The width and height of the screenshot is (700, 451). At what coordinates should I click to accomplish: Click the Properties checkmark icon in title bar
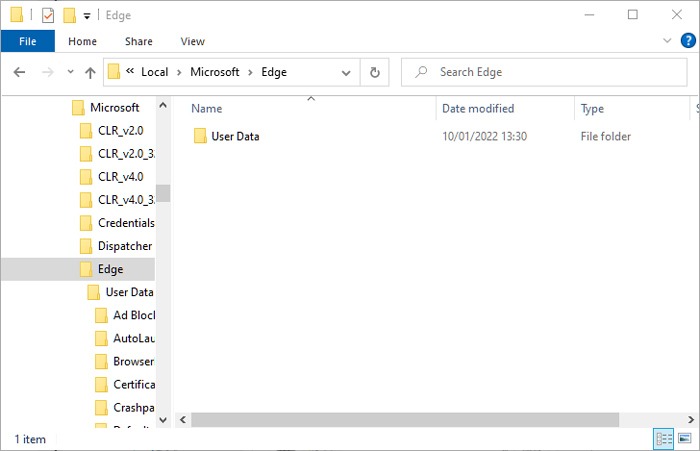tap(48, 16)
